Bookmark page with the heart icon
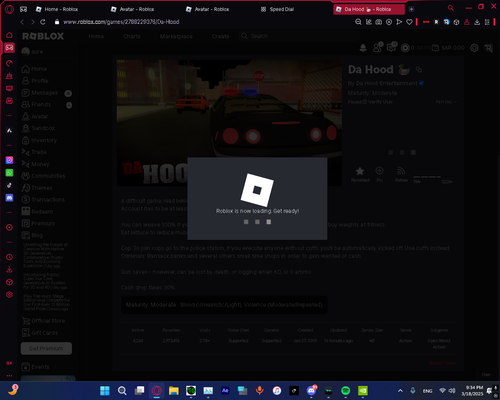The image size is (500, 400). pyautogui.click(x=409, y=22)
